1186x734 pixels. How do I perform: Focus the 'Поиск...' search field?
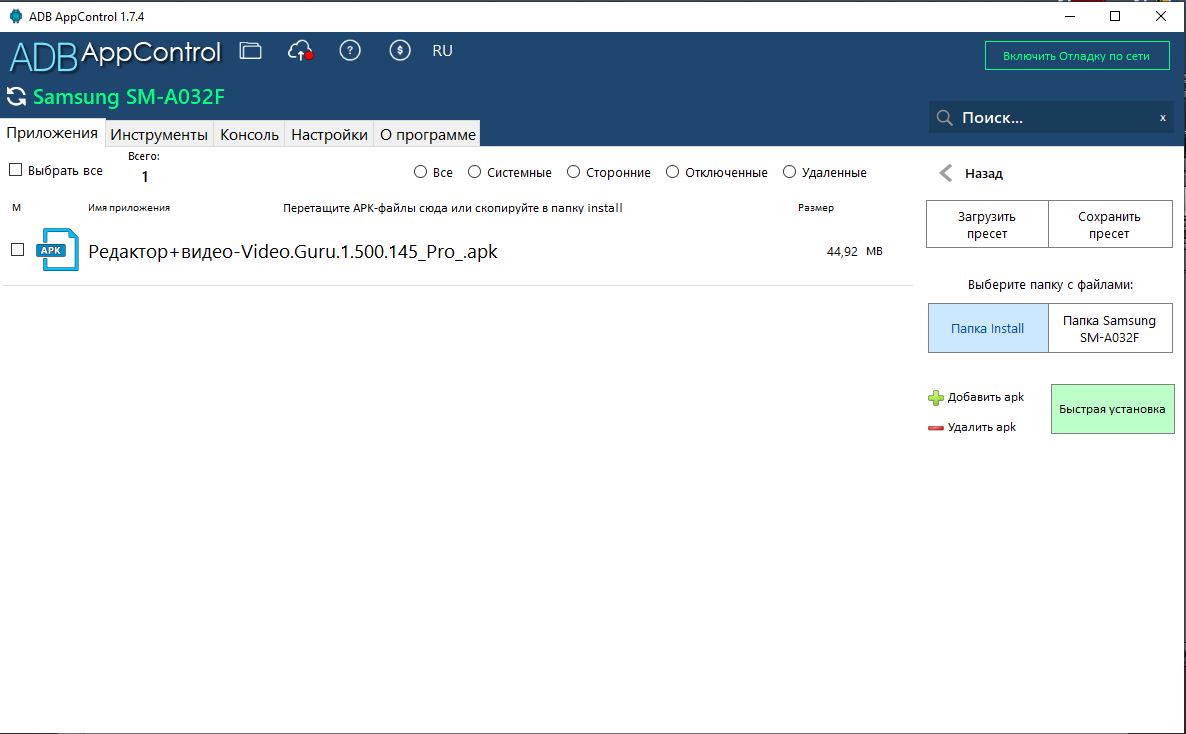click(1051, 117)
